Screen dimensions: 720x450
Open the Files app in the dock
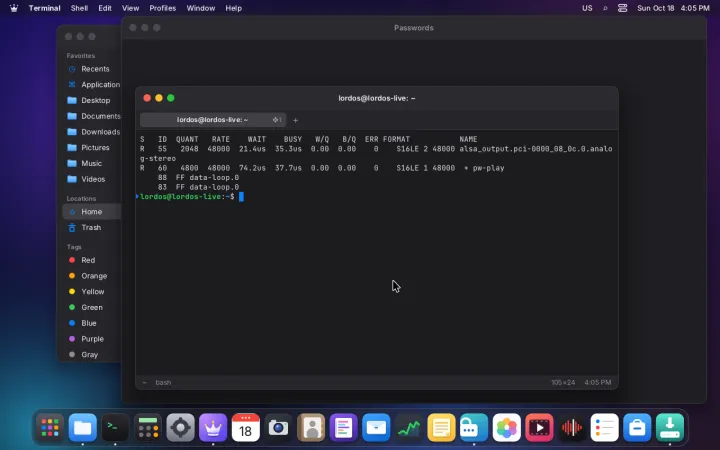[x=83, y=428]
